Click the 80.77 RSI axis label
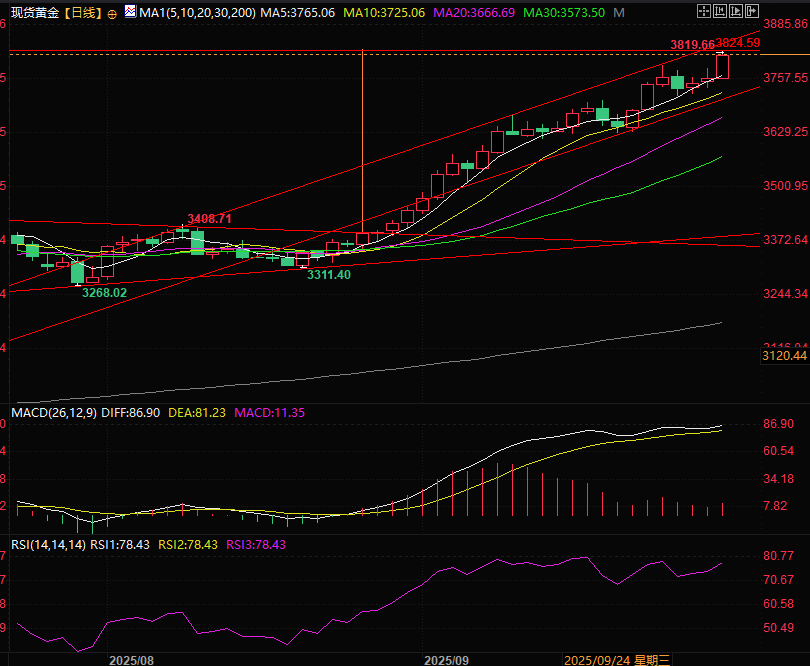Viewport: 810px width, 666px height. 778,556
